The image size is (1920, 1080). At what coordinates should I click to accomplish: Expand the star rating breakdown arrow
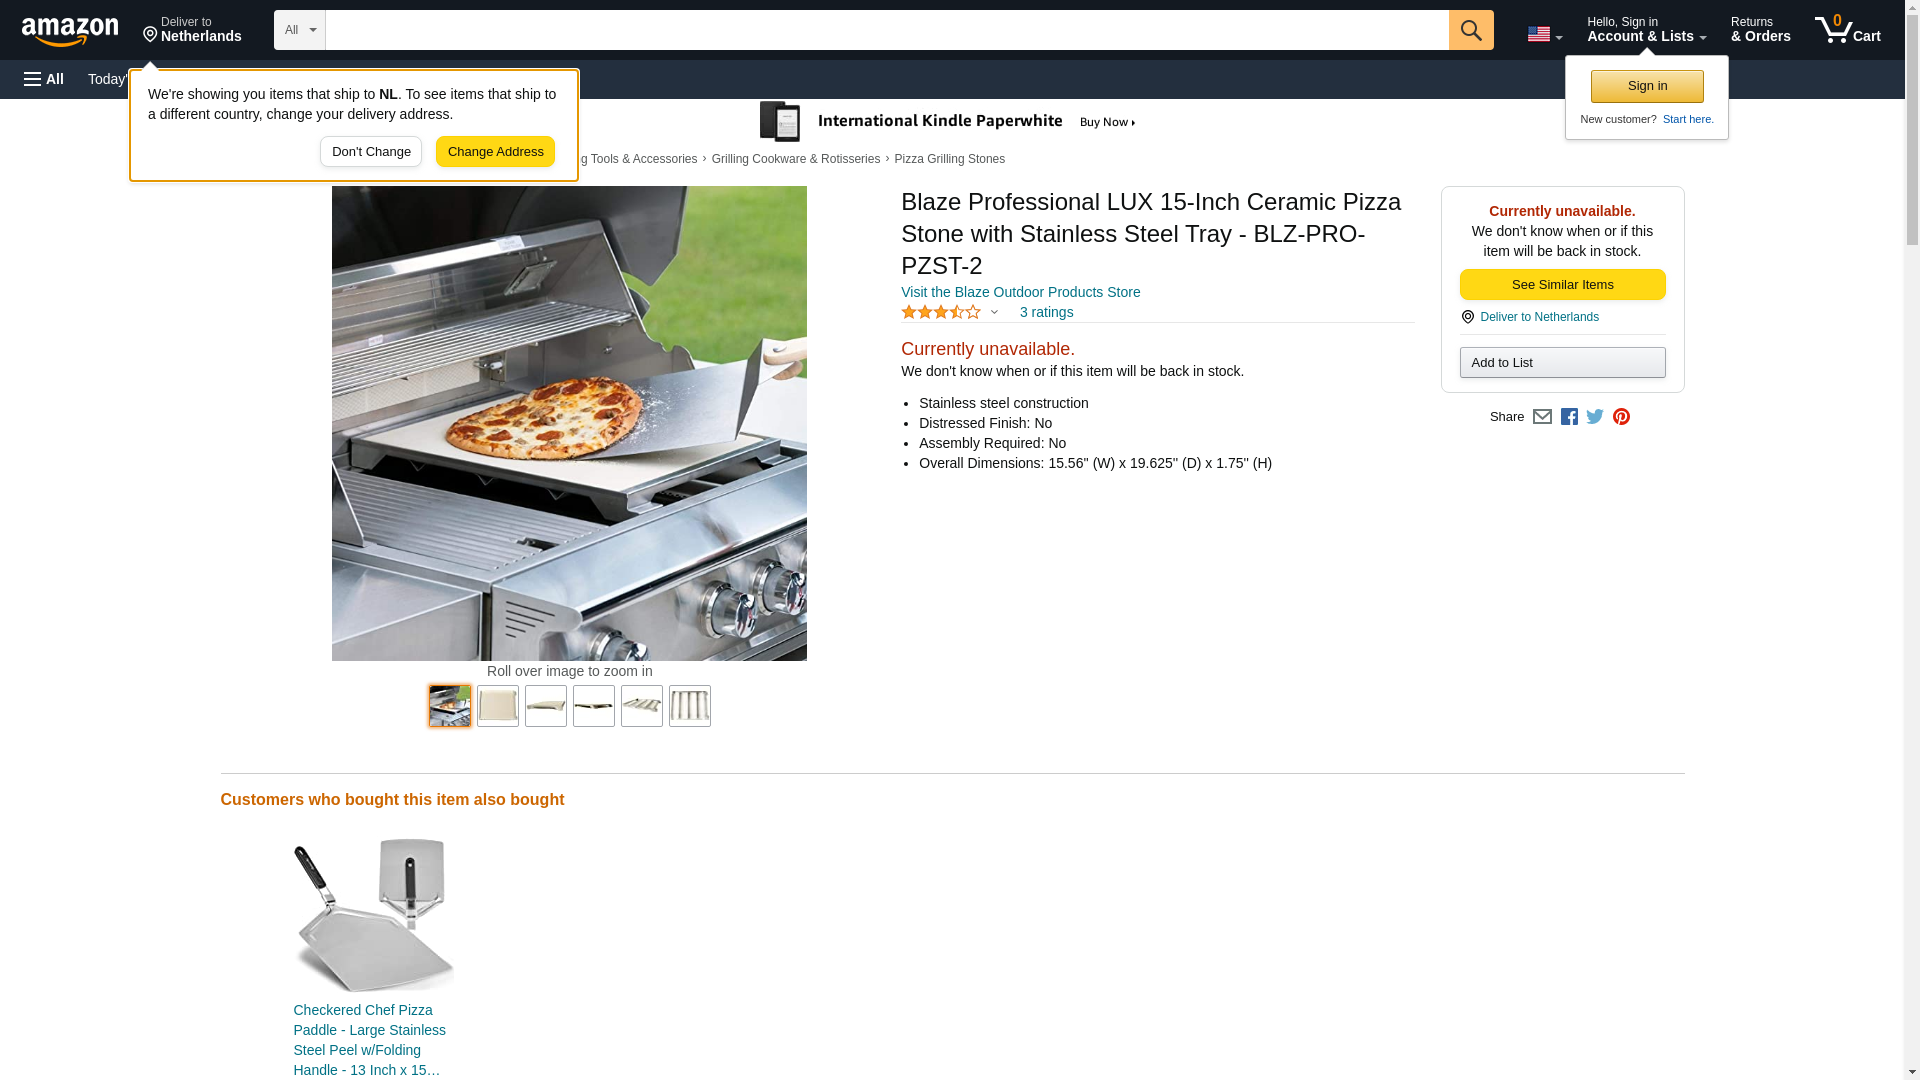(x=994, y=312)
